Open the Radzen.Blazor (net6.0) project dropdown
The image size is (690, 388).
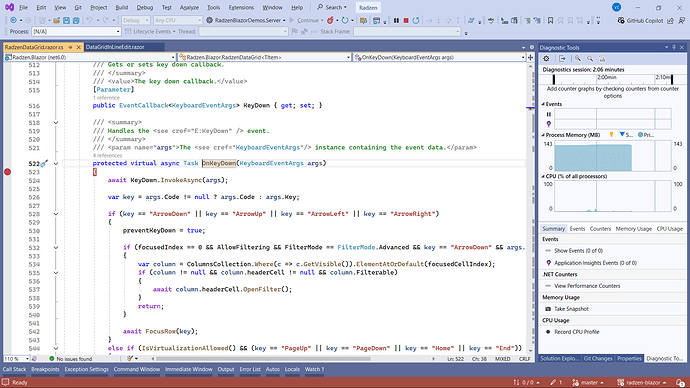pyautogui.click(x=89, y=57)
